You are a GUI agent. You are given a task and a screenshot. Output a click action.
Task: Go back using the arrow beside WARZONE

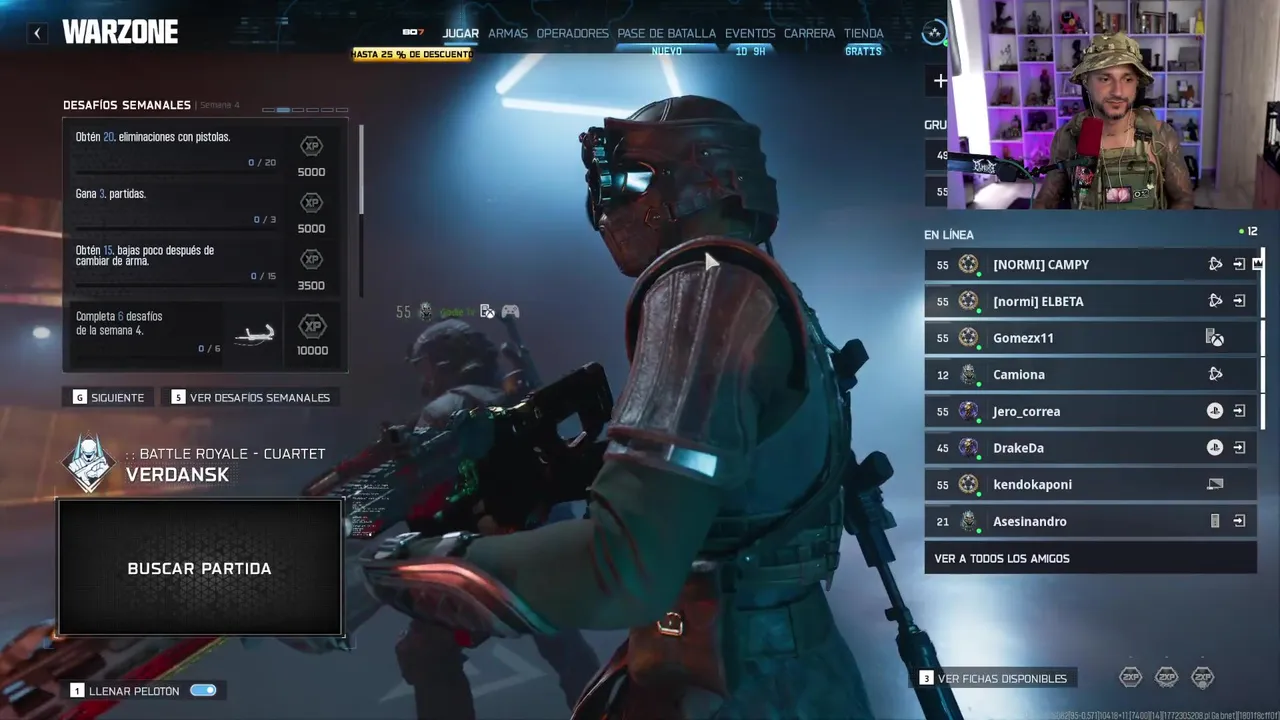37,33
